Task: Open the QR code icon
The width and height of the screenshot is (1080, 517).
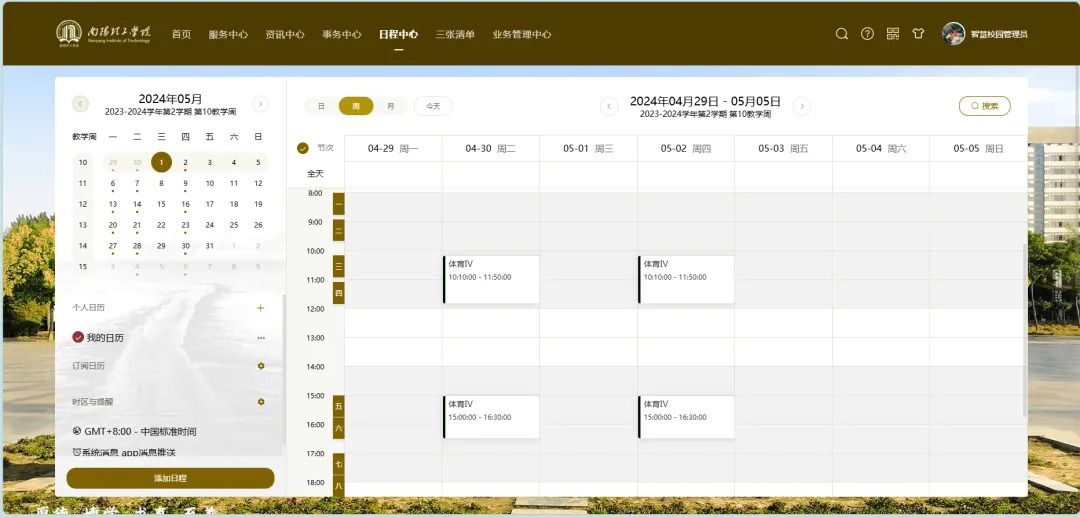Action: pos(893,34)
